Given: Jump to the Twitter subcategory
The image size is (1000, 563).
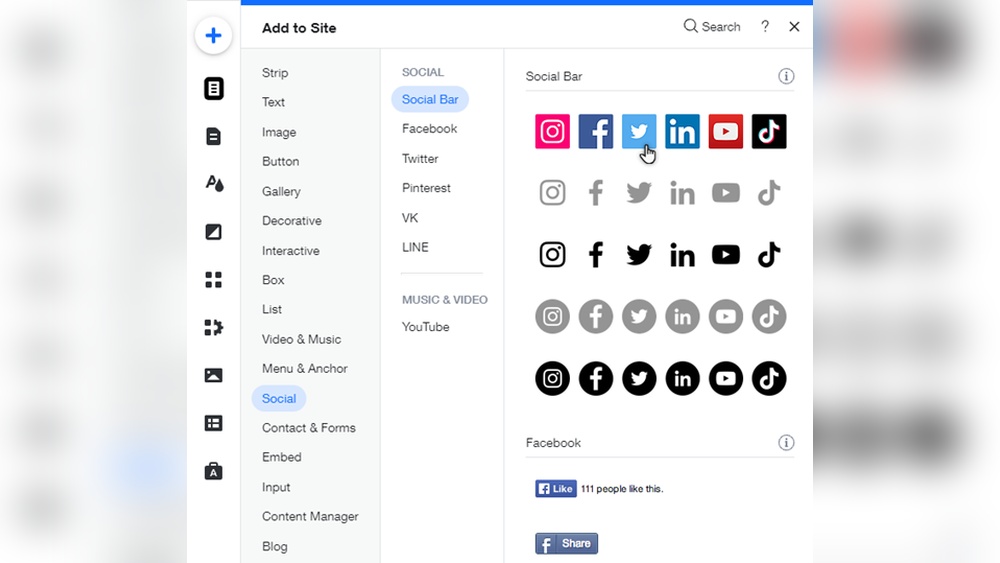Looking at the screenshot, I should click(420, 159).
